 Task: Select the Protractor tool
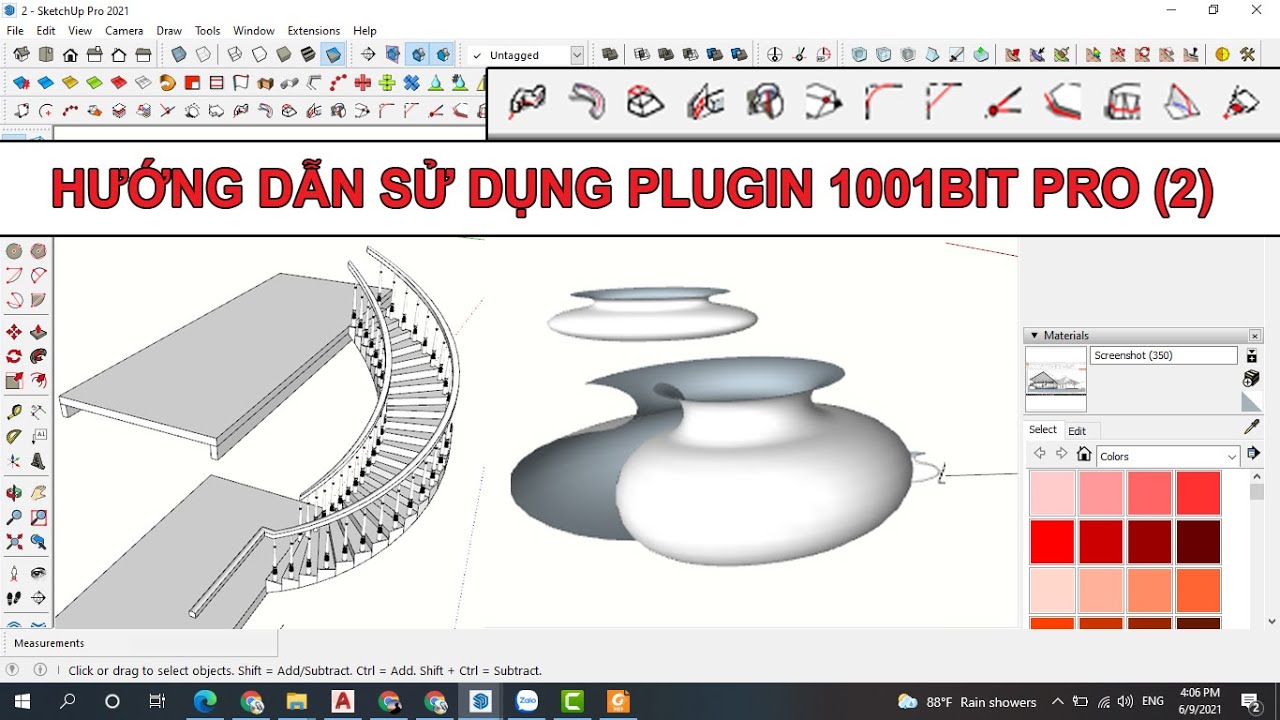[x=14, y=437]
